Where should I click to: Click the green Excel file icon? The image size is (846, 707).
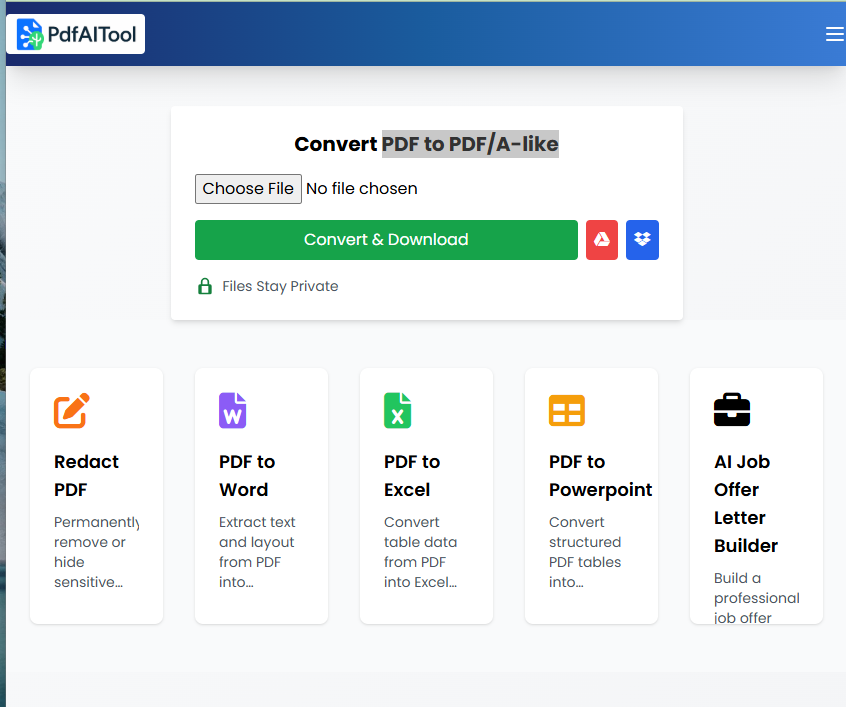pyautogui.click(x=397, y=410)
